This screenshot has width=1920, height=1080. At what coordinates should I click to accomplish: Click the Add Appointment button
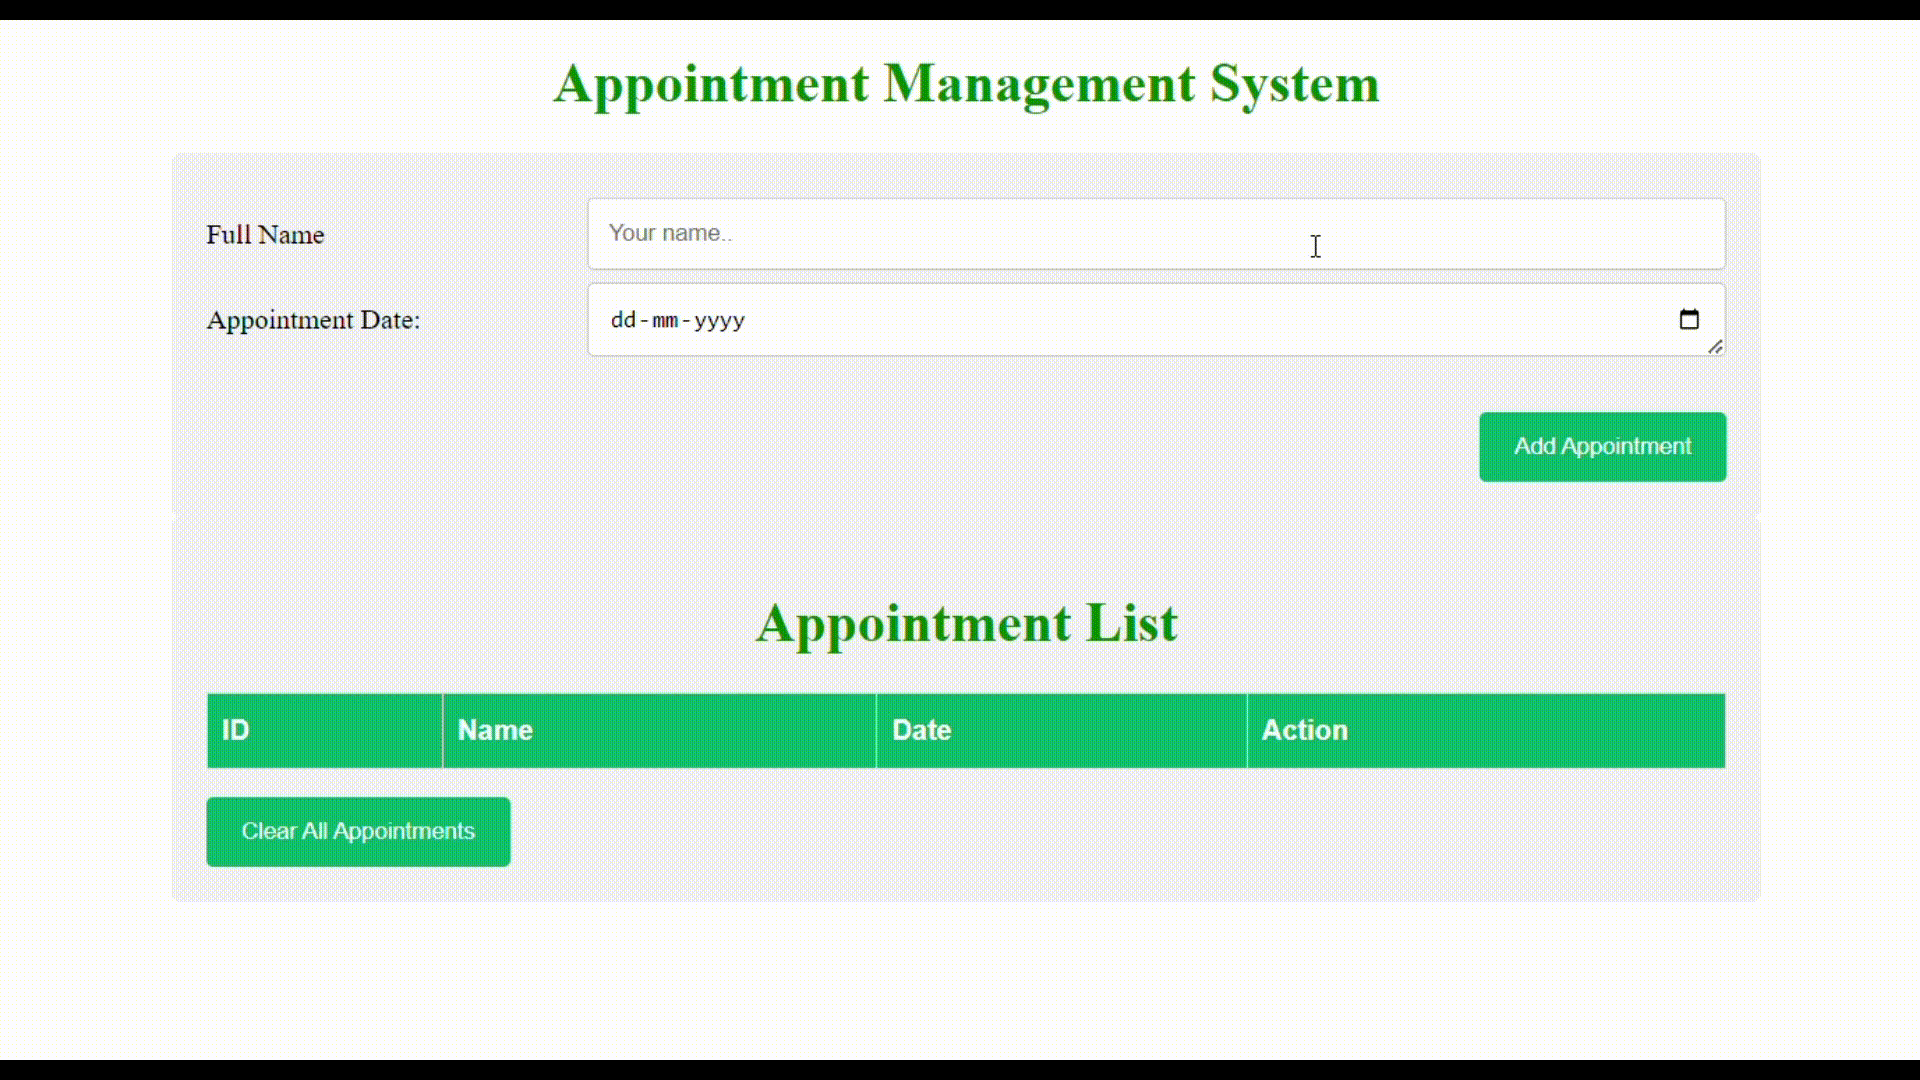[x=1602, y=446]
